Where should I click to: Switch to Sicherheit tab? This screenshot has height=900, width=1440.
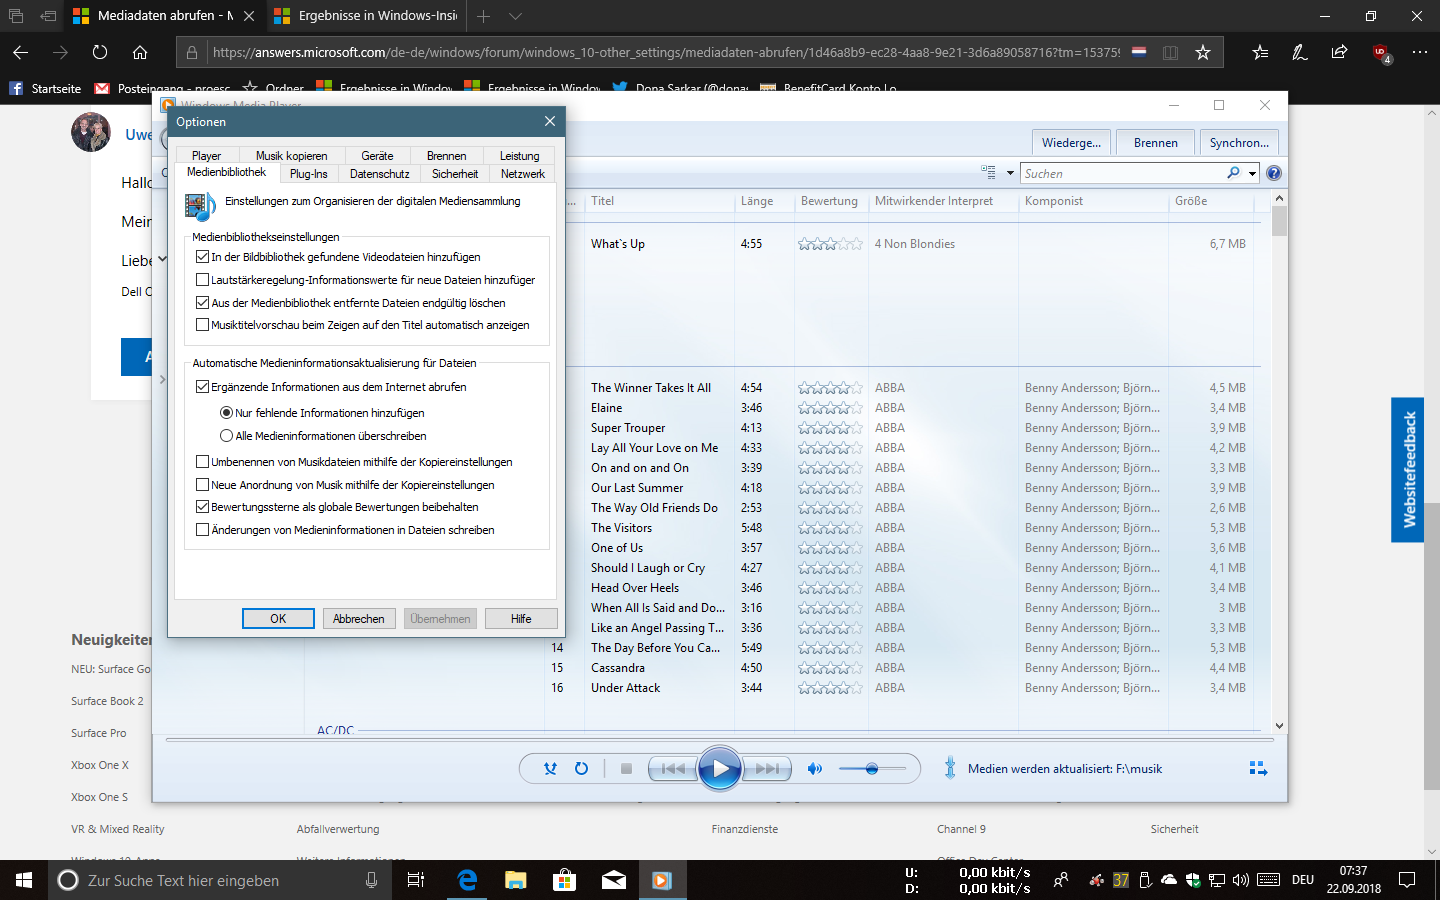pos(455,174)
